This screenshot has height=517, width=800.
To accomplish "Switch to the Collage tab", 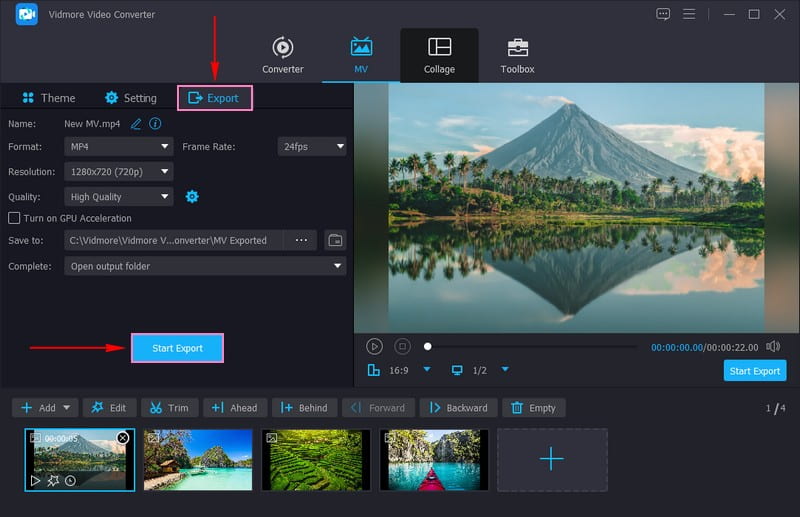I will point(439,56).
